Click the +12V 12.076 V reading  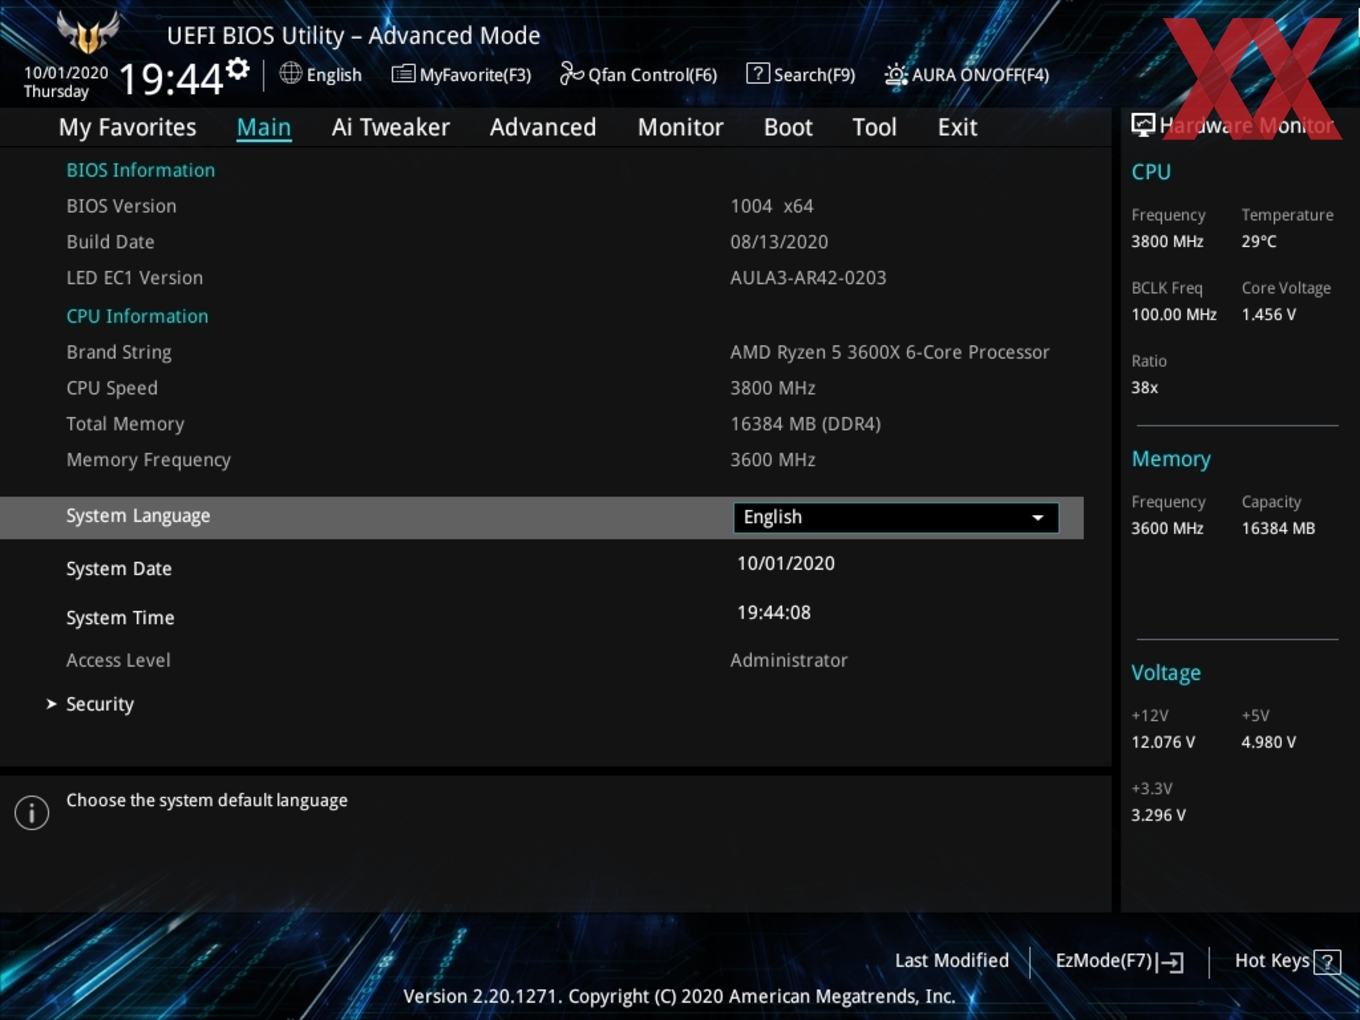click(x=1163, y=742)
